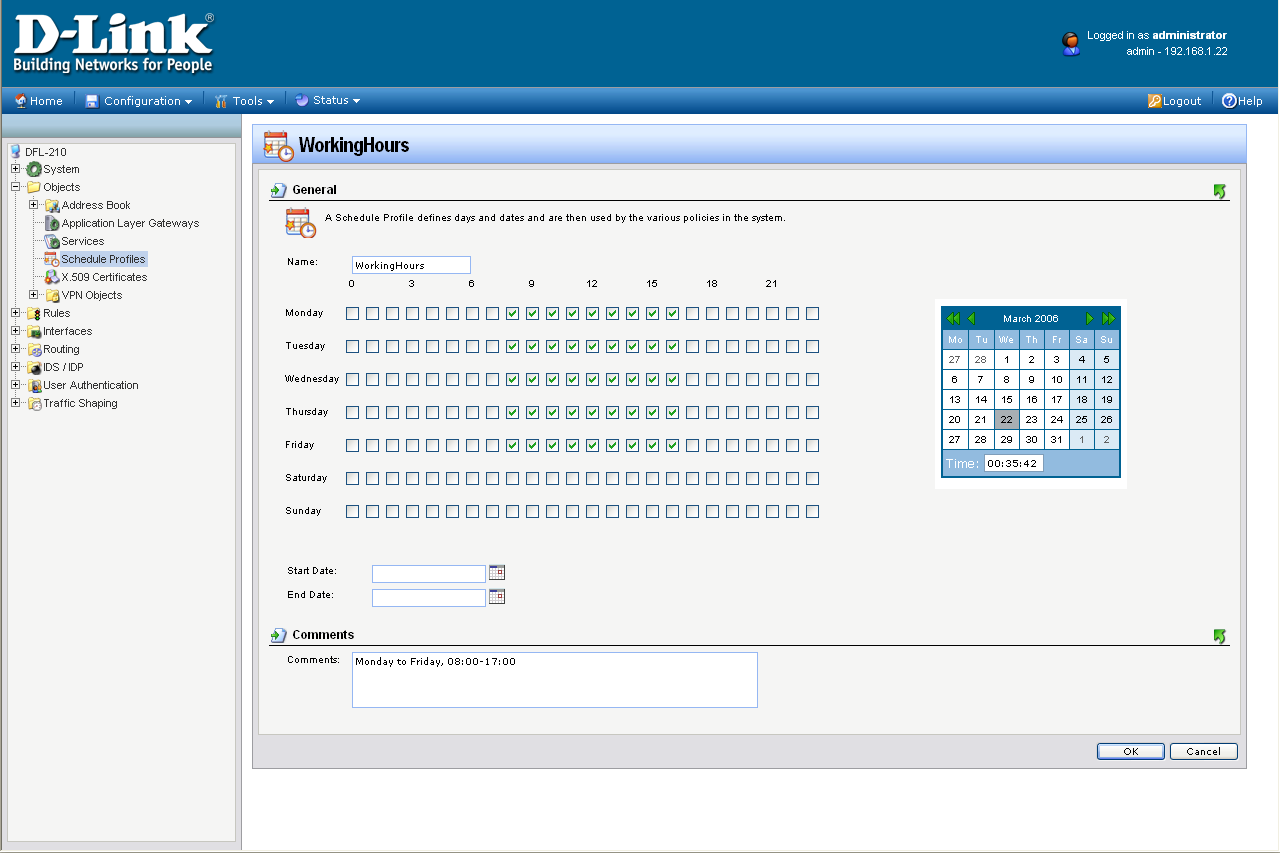Viewport: 1280px width, 853px height.
Task: Expand the VPN Objects tree node
Action: click(34, 295)
